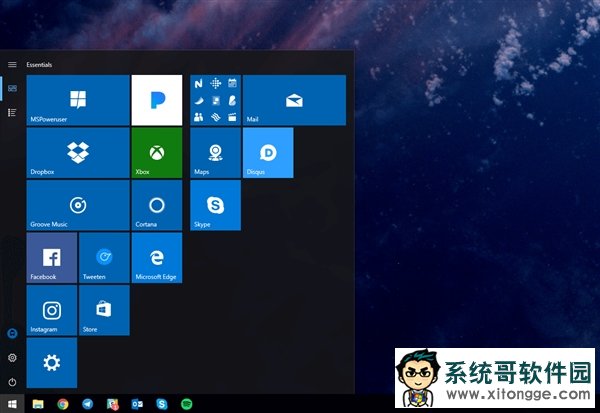The image size is (600, 413).
Task: Launch the Tweeten tile
Action: point(104,258)
